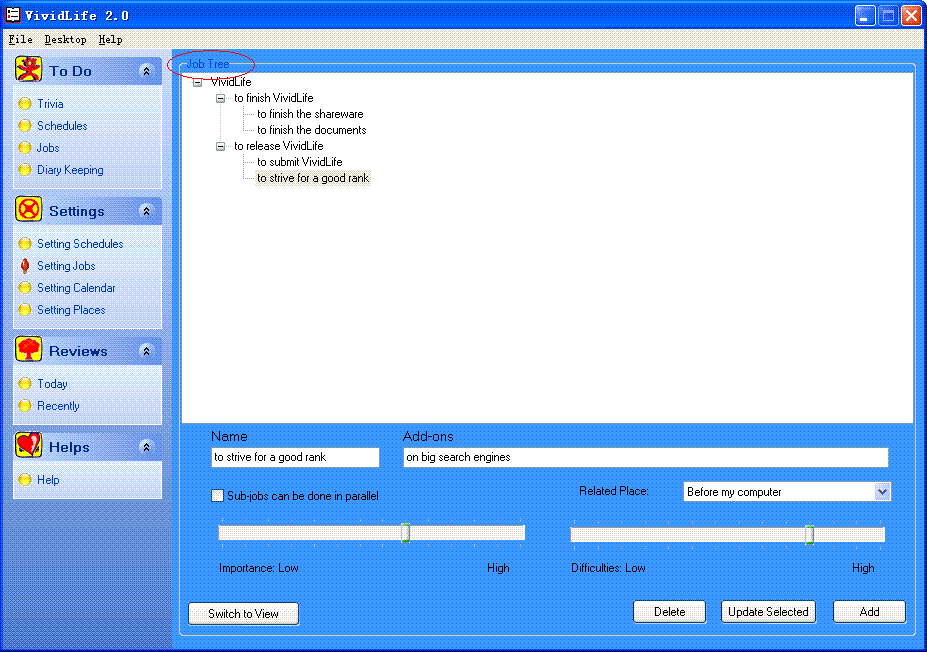
Task: Open the Desktop menu
Action: tap(65, 40)
